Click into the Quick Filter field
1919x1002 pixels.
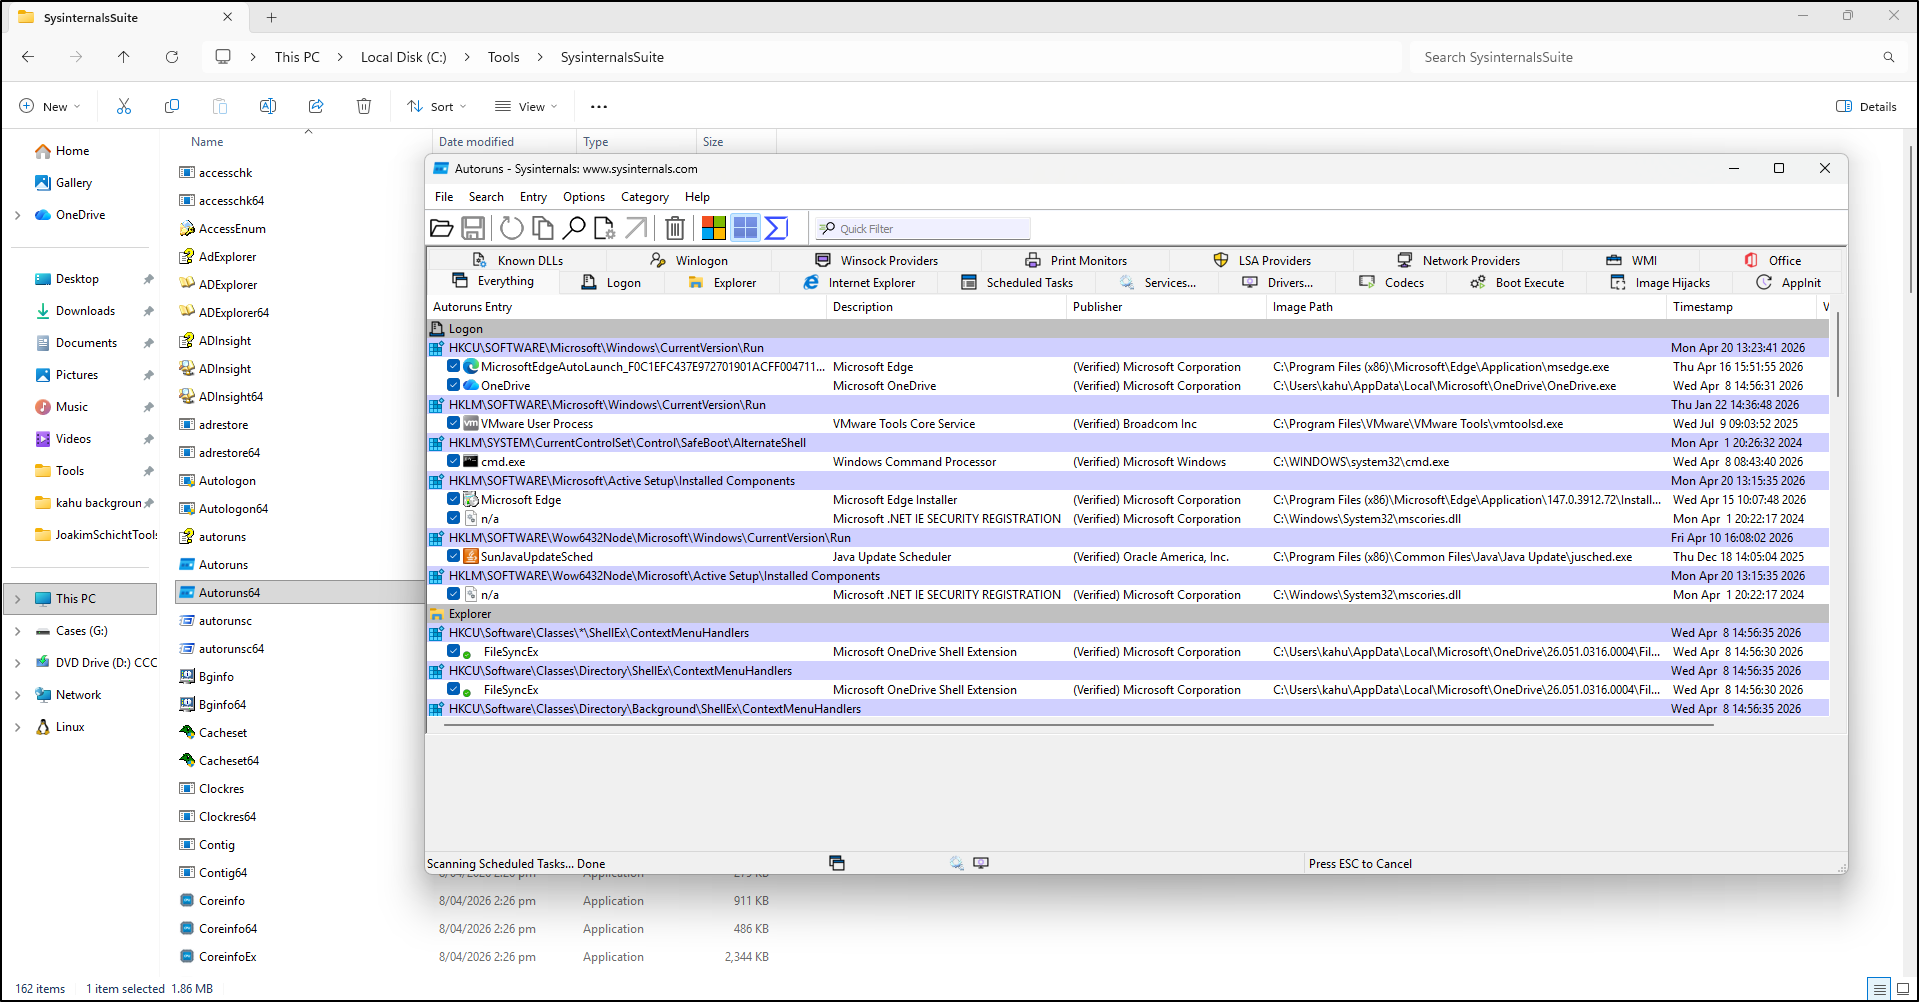(x=923, y=228)
